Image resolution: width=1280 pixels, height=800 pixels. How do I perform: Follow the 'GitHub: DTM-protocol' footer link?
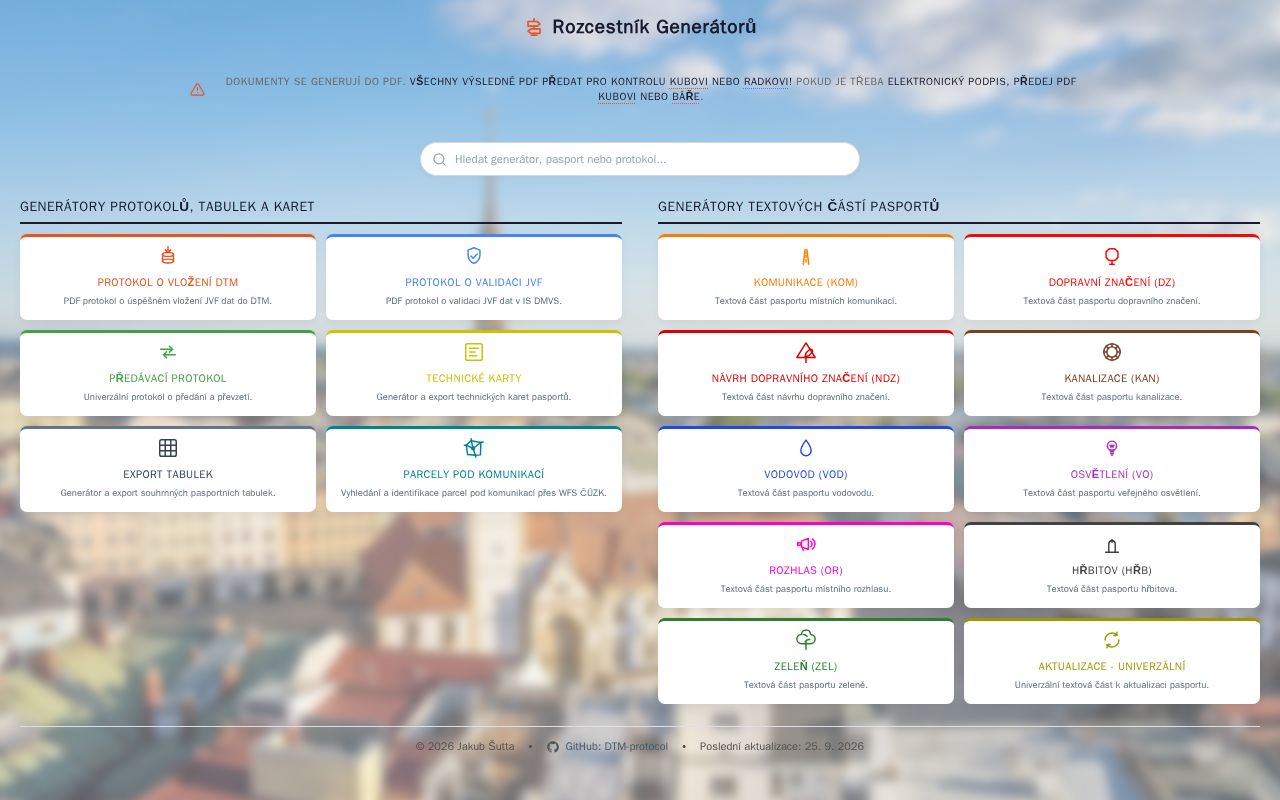tap(616, 747)
